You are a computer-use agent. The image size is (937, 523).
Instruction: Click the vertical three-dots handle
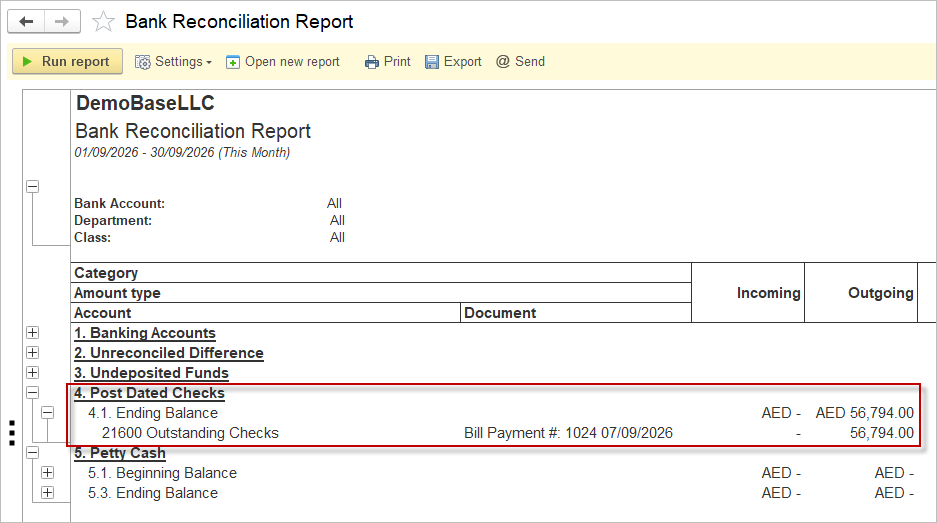pos(12,433)
